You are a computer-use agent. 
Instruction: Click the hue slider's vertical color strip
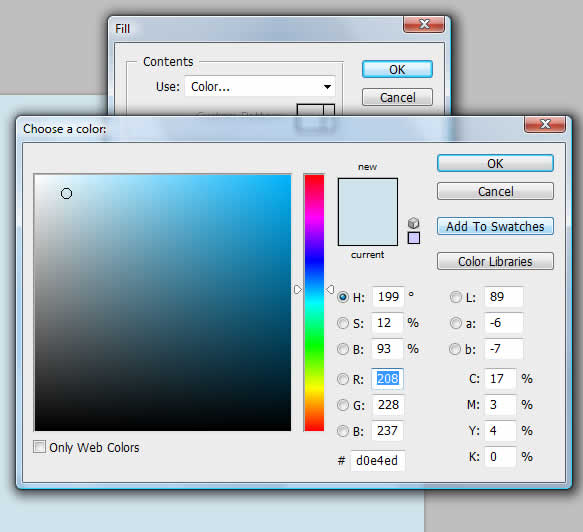[314, 303]
